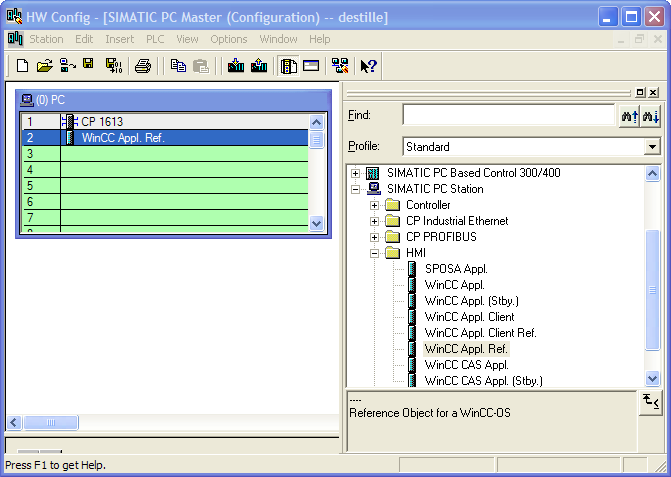Click the catalog pane float icon

pyautogui.click(x=640, y=92)
